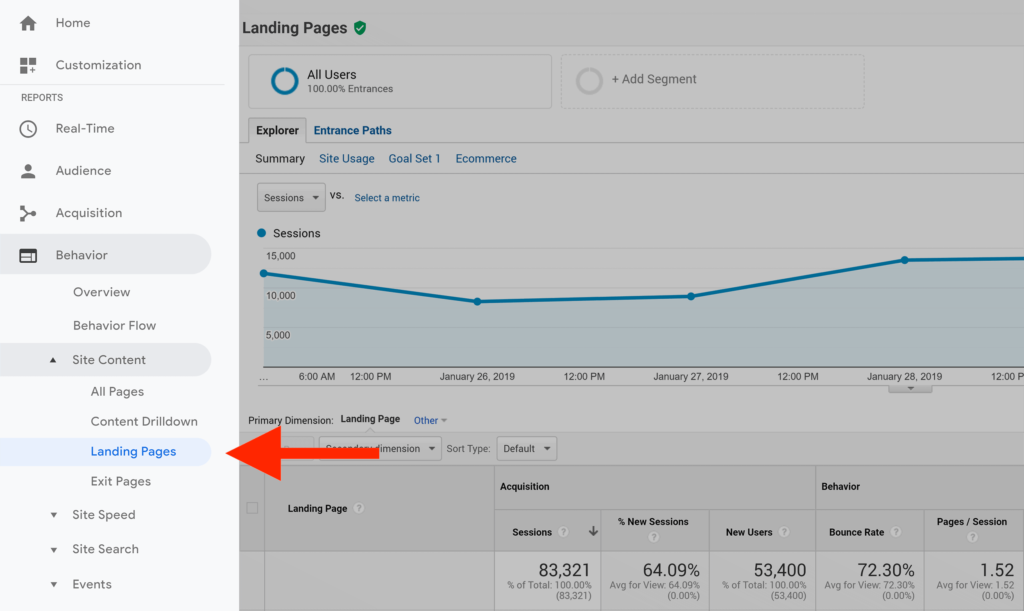Open the Sessions metric dropdown
The width and height of the screenshot is (1024, 611).
(290, 197)
